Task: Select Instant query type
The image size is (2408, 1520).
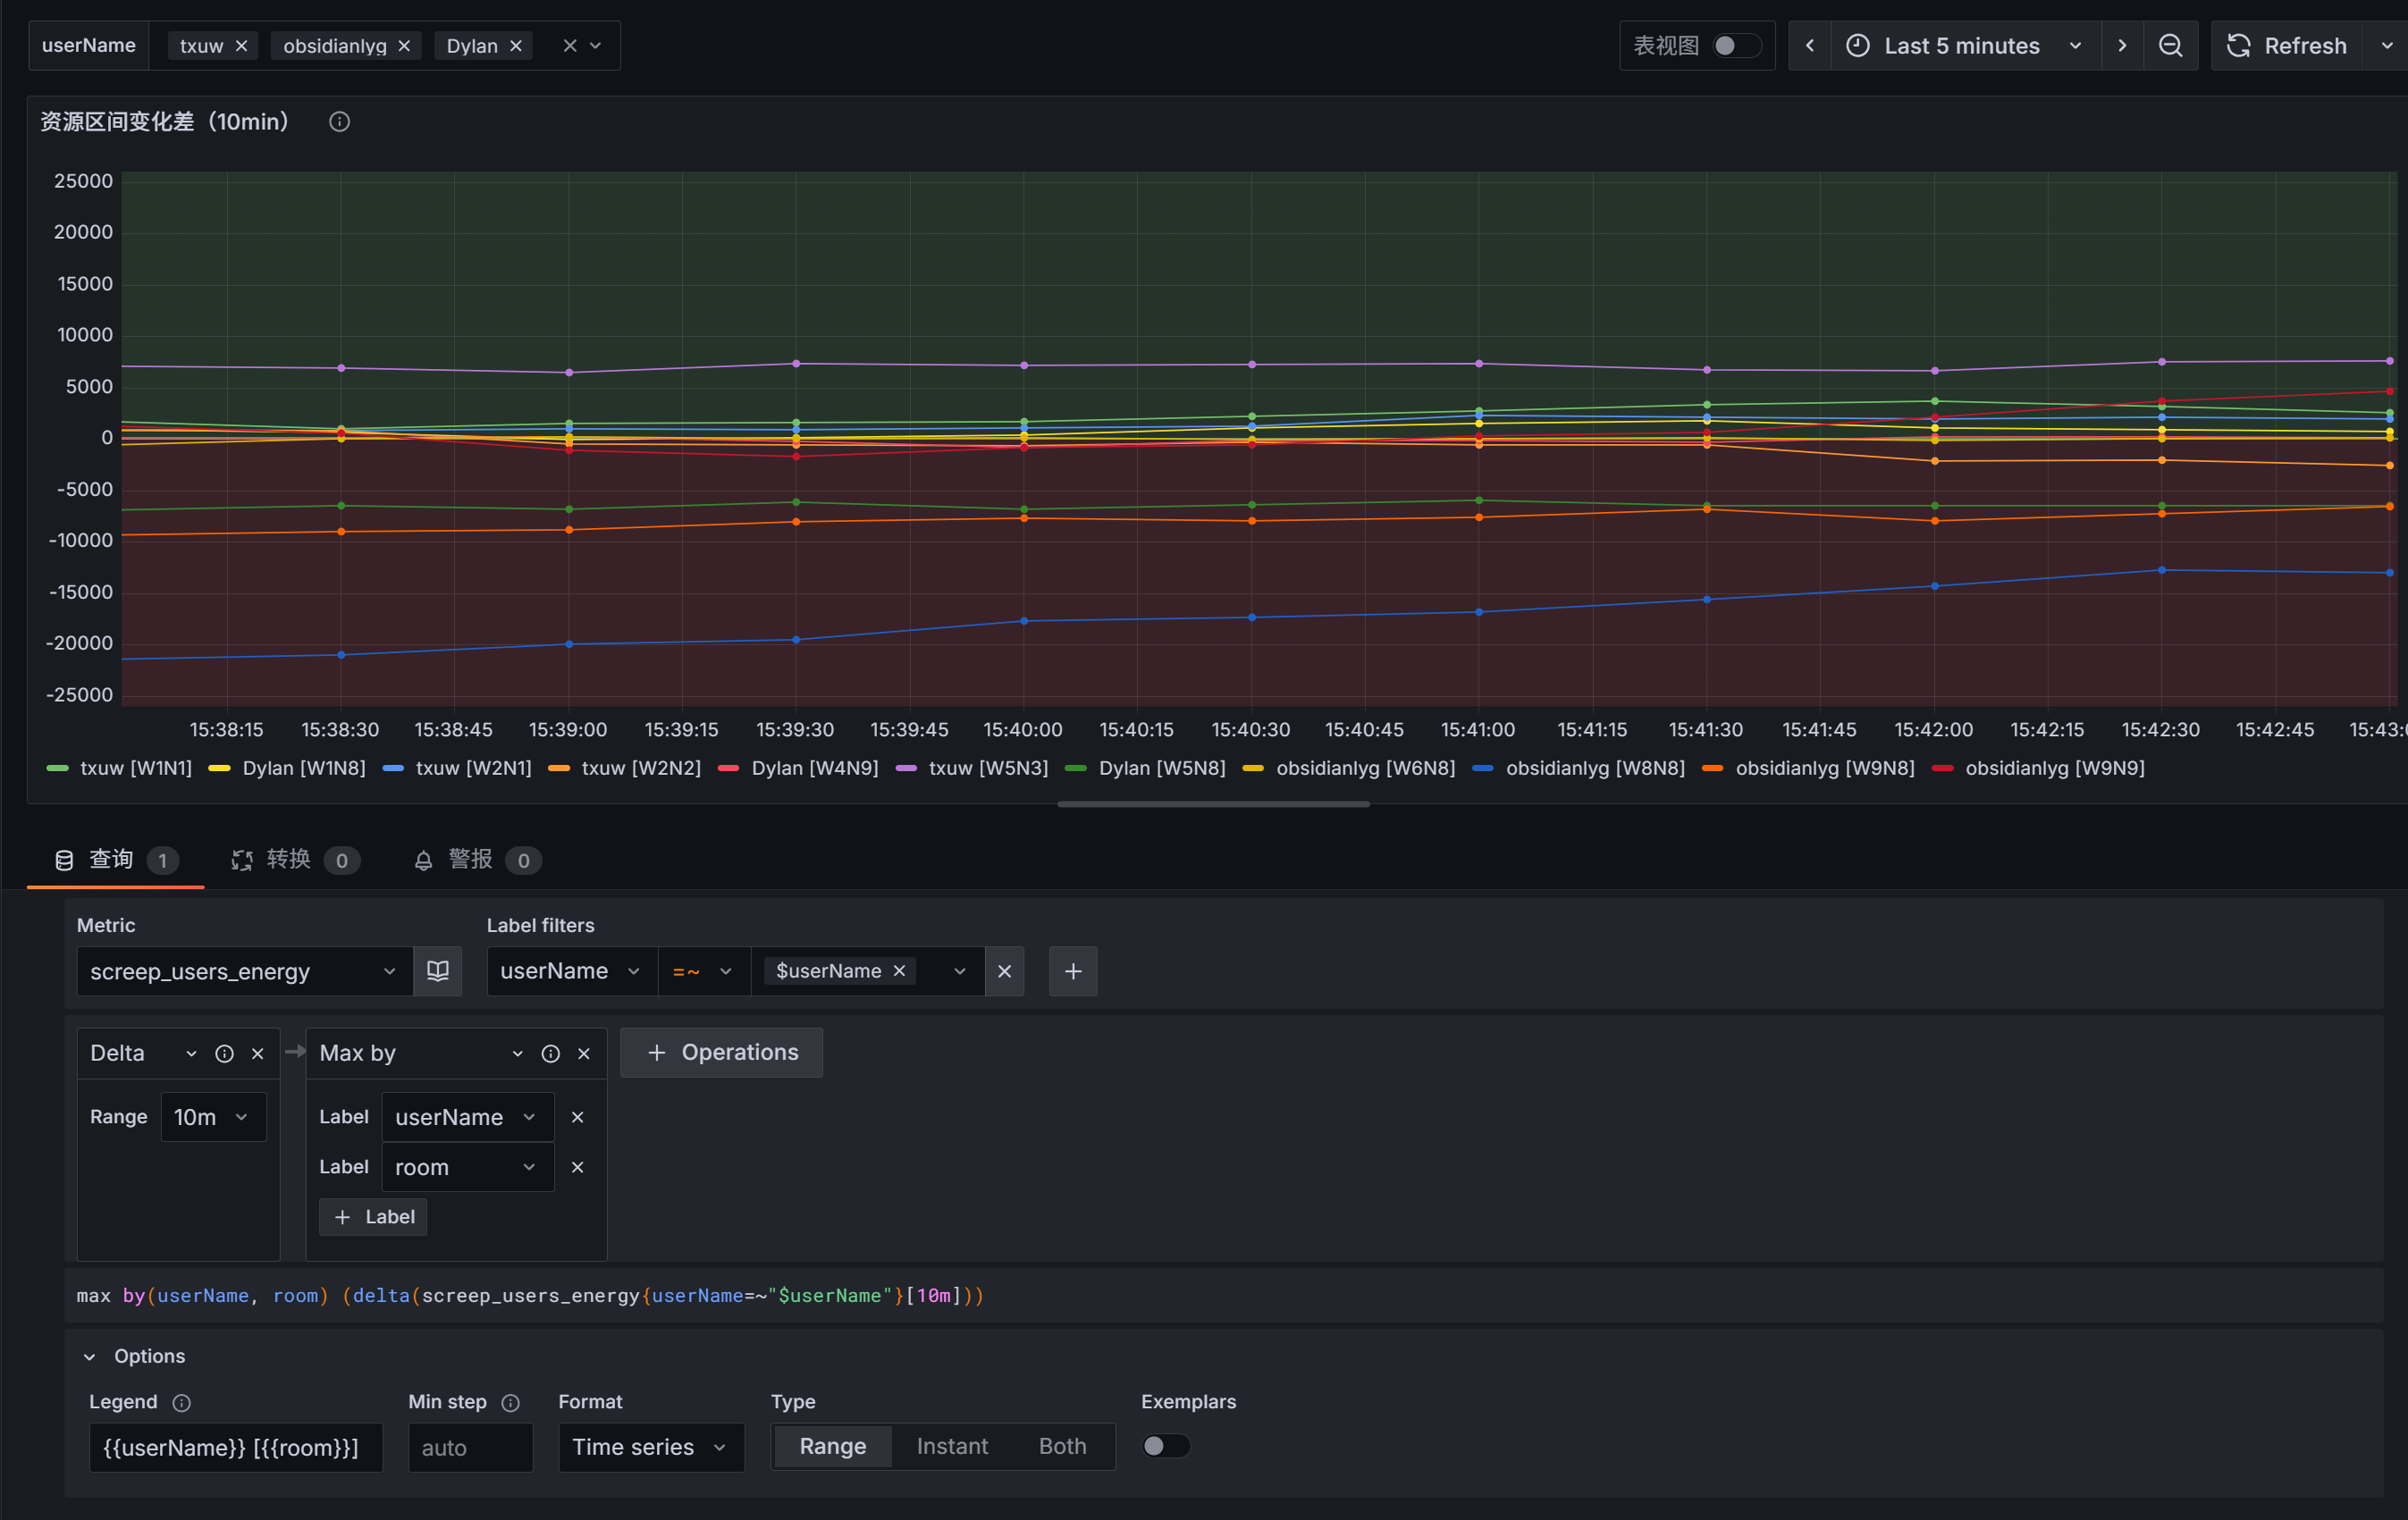Action: pos(951,1446)
